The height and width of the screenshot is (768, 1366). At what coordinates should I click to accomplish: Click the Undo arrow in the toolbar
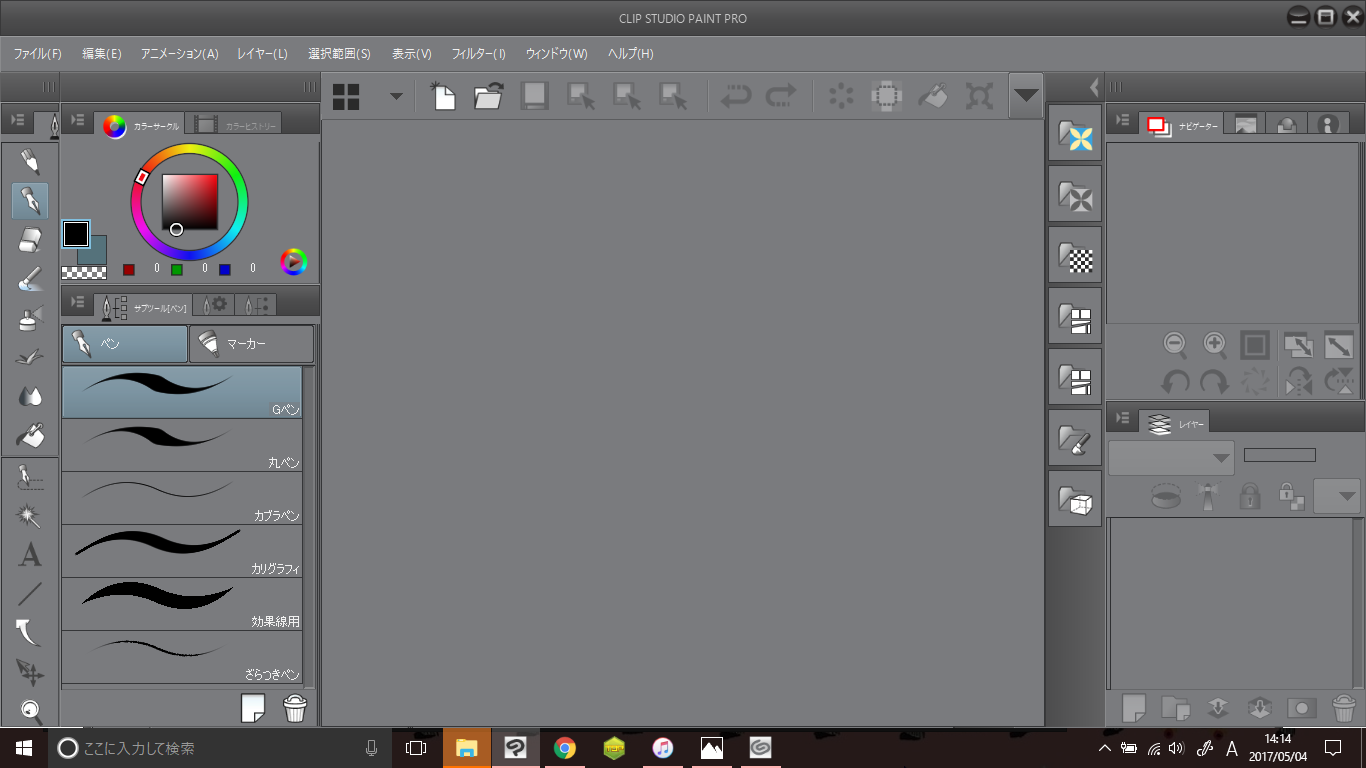point(735,96)
